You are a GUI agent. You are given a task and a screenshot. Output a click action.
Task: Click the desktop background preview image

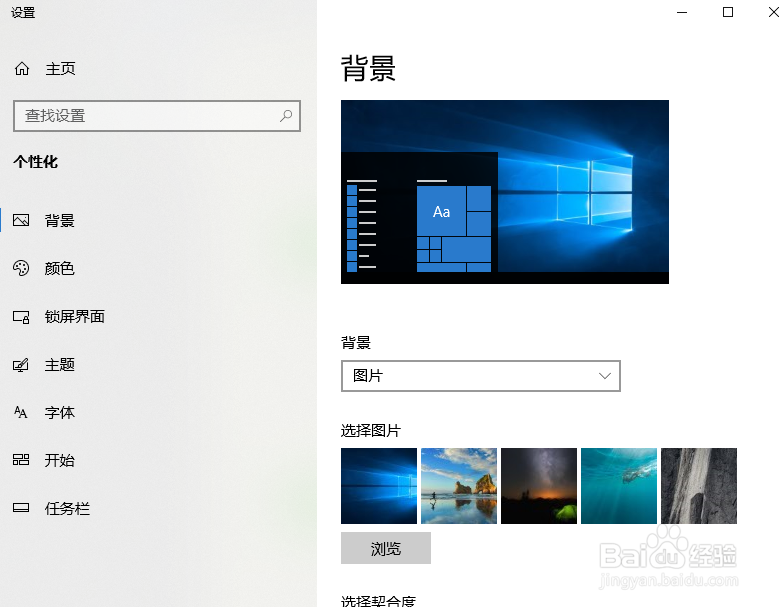[x=505, y=192]
